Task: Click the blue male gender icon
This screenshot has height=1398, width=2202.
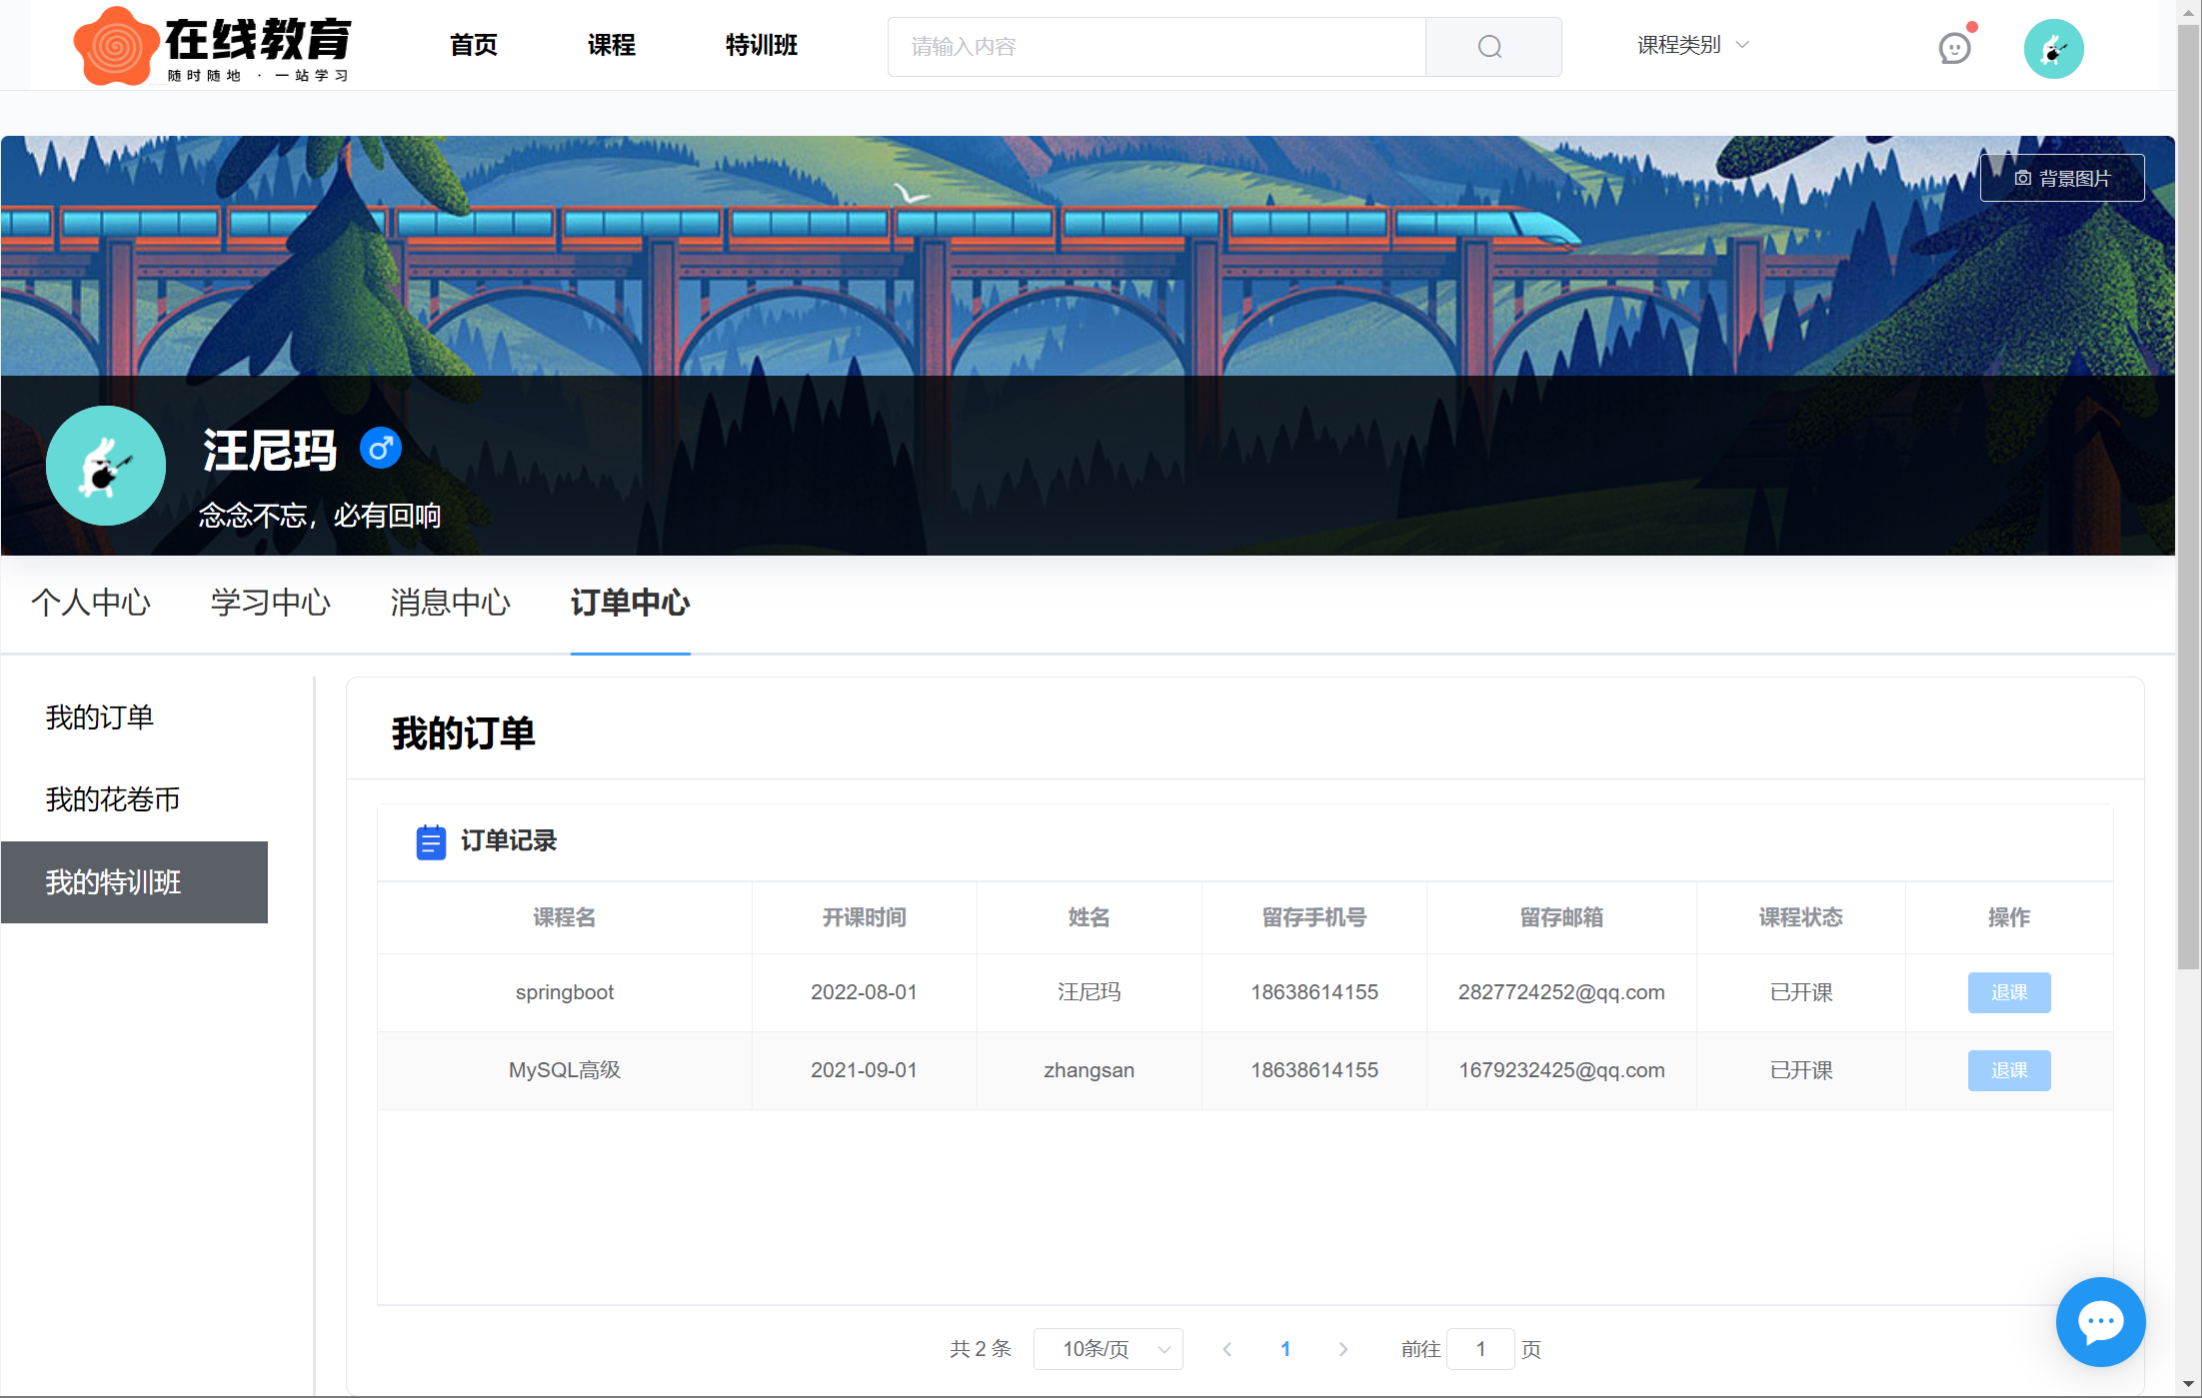Action: 380,449
